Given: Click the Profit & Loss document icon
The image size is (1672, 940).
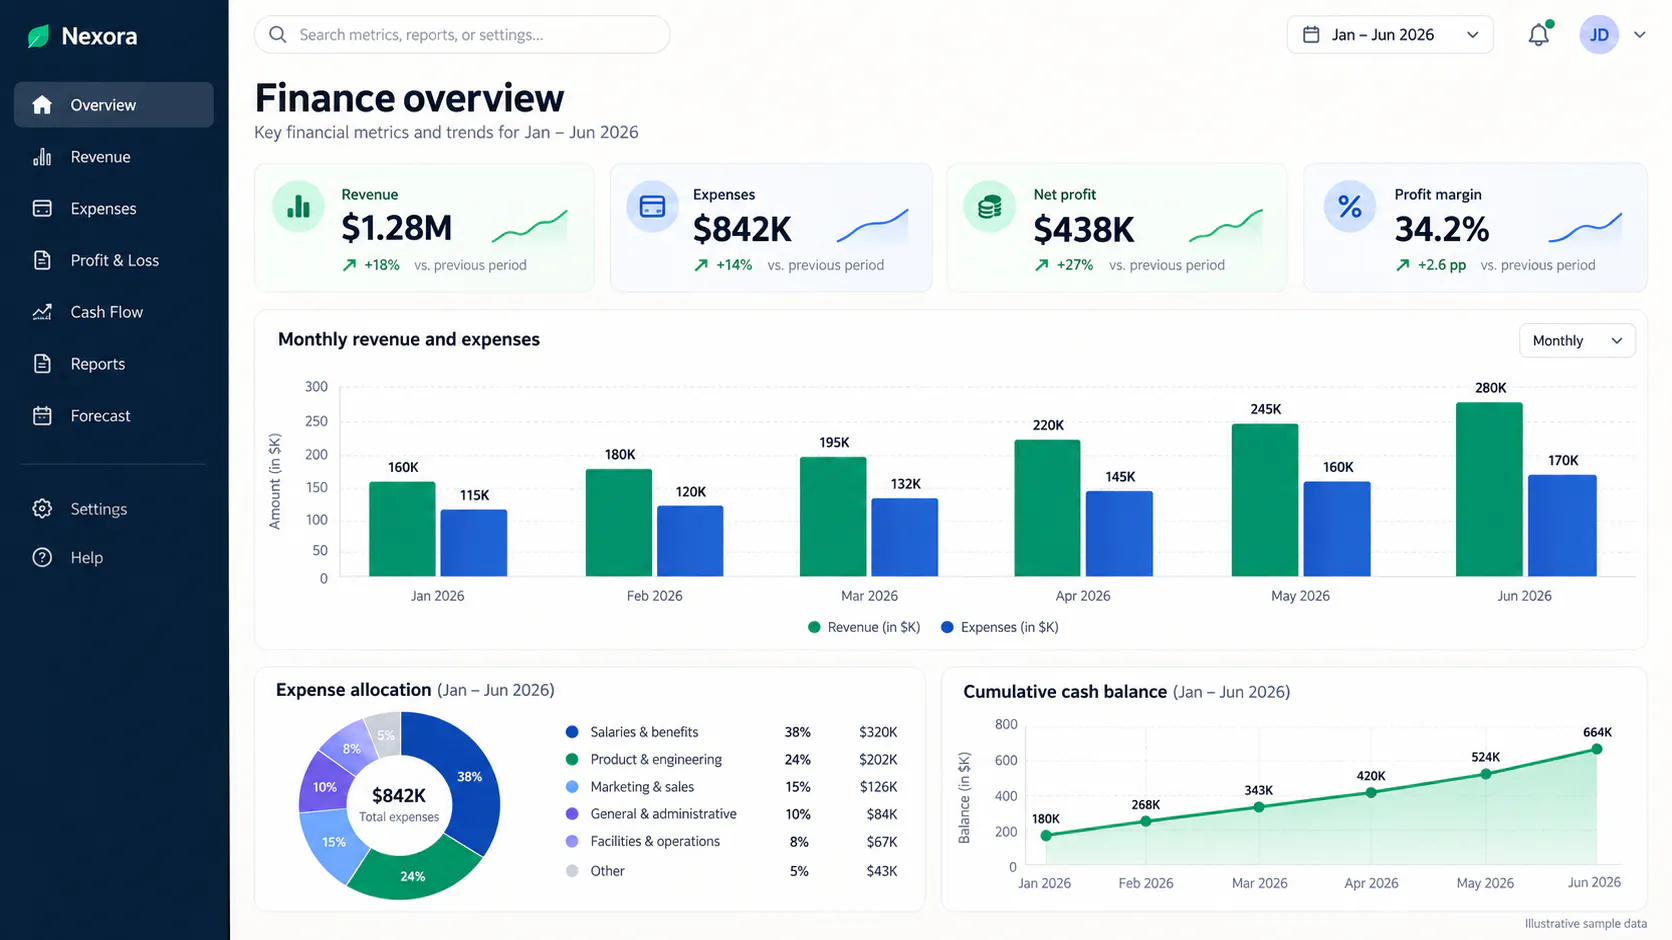Looking at the screenshot, I should 42,260.
